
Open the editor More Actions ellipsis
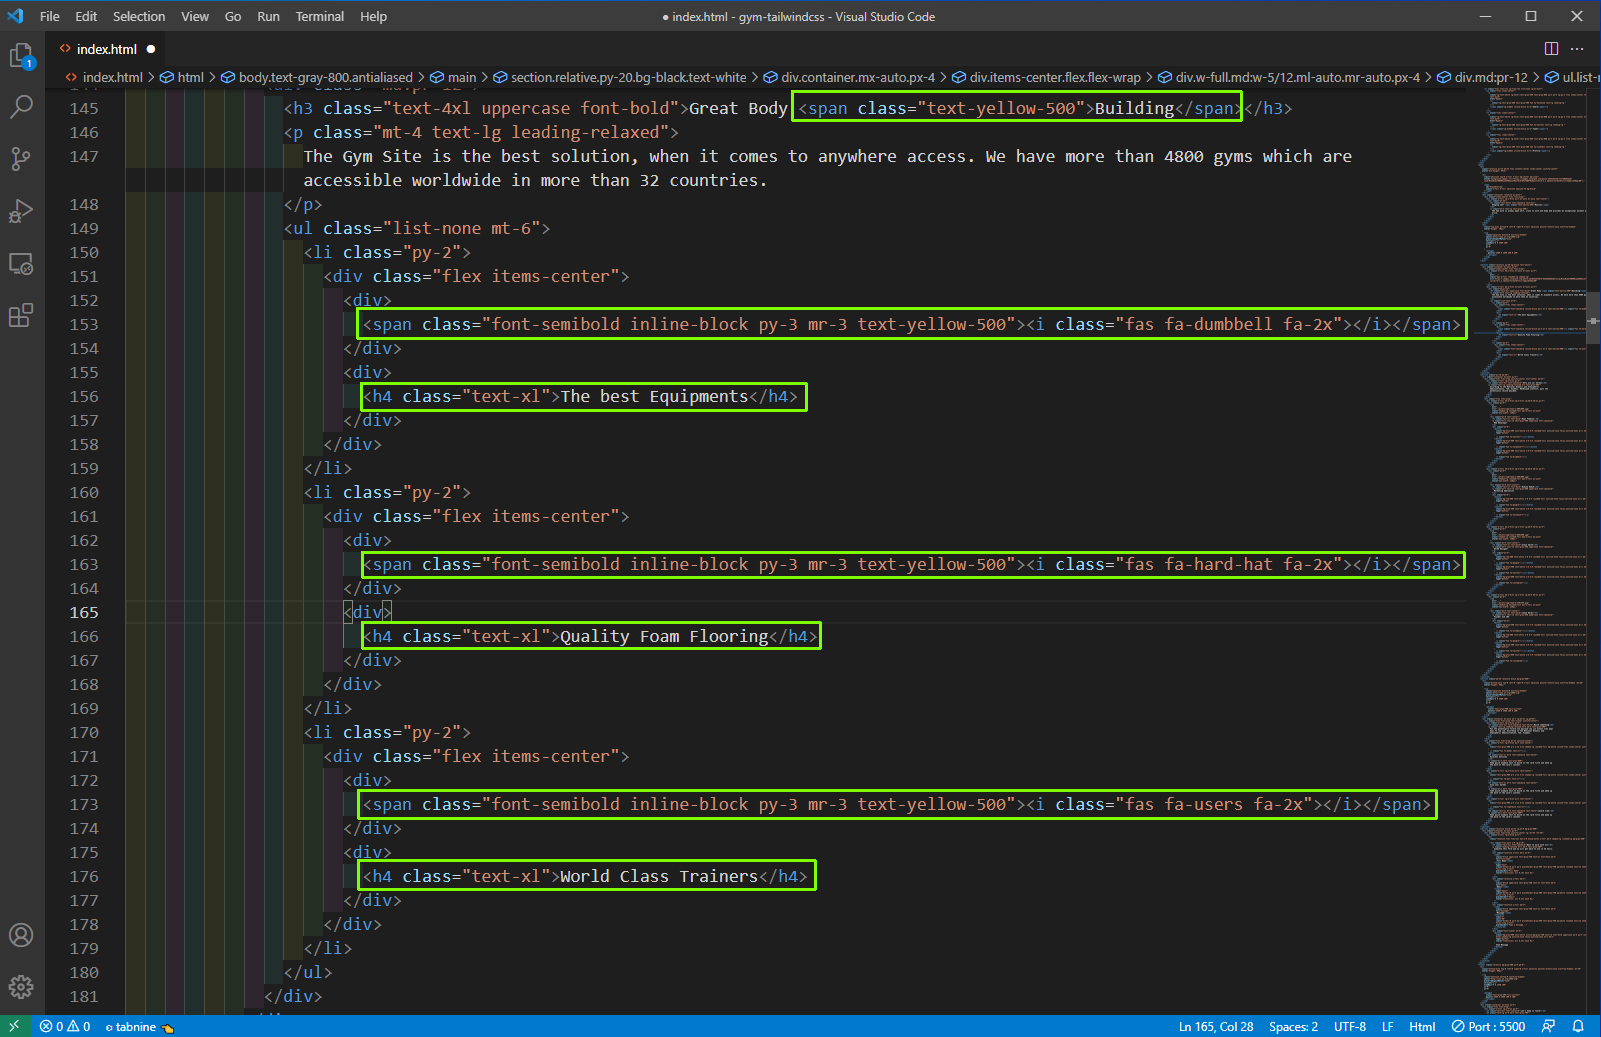point(1577,48)
